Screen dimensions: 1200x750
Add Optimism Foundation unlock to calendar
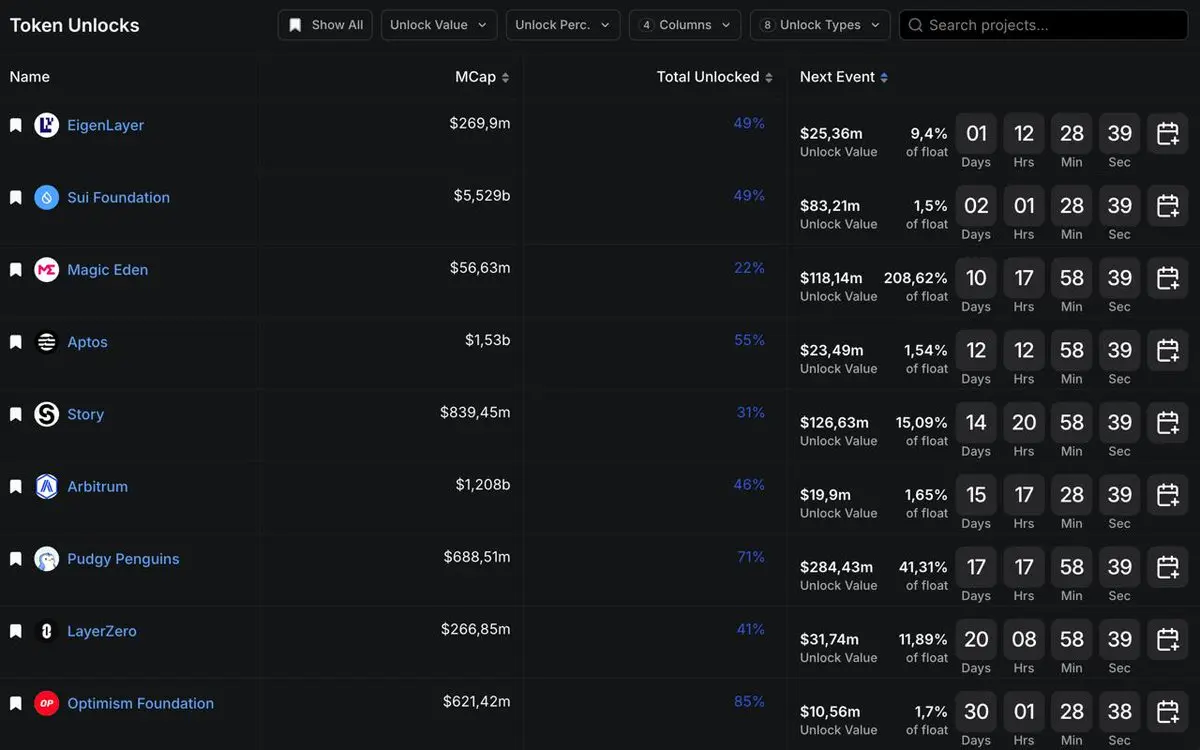(1167, 712)
